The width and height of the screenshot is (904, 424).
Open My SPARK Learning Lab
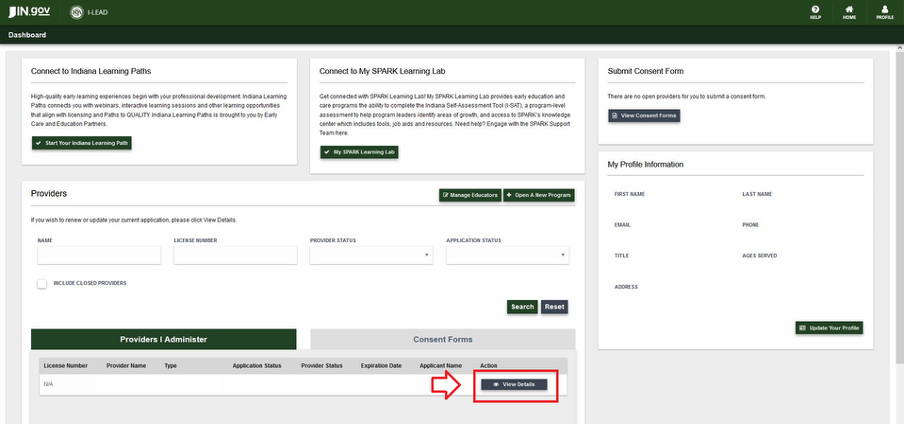point(360,152)
